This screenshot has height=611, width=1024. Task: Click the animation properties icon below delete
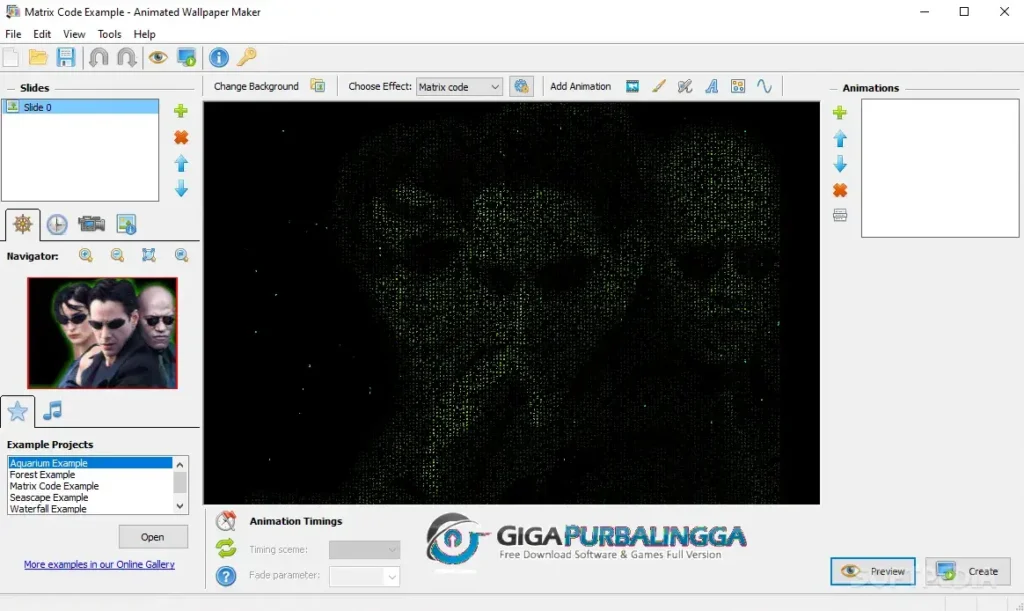pos(840,215)
